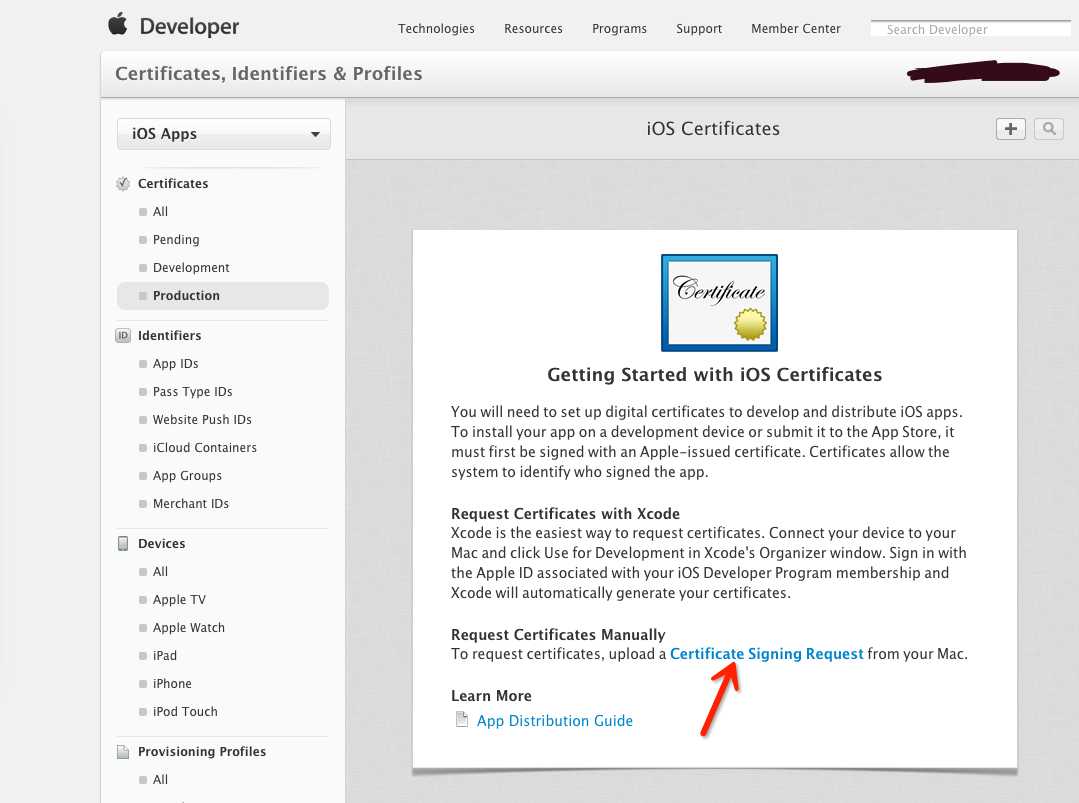Open Merchant IDs

[191, 504]
